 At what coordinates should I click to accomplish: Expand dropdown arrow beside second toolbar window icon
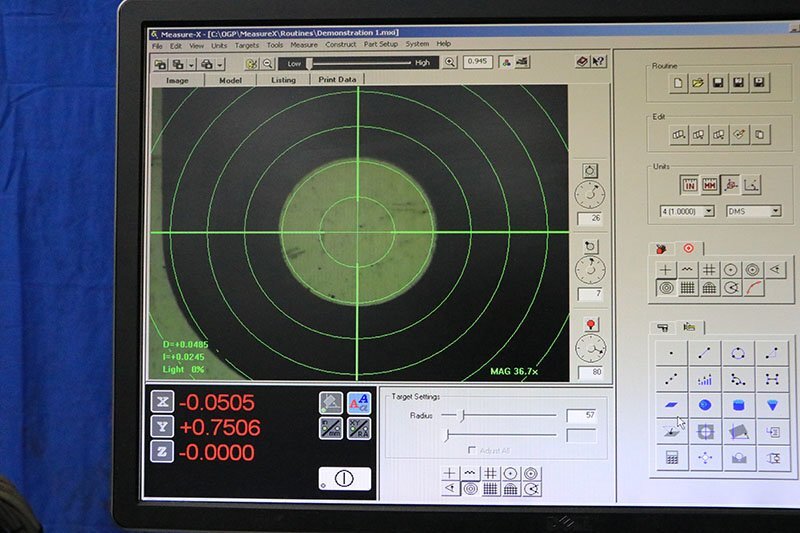191,65
